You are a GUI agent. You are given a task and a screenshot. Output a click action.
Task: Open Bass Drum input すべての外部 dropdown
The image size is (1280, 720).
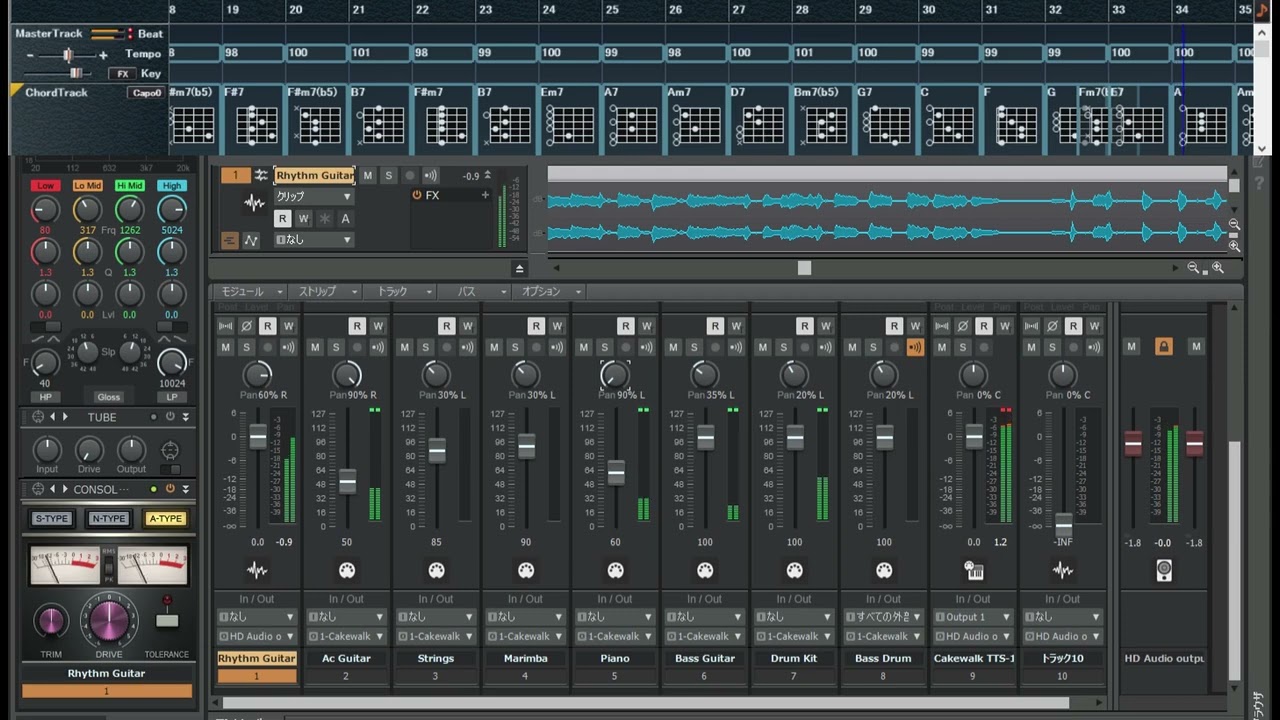(x=883, y=617)
